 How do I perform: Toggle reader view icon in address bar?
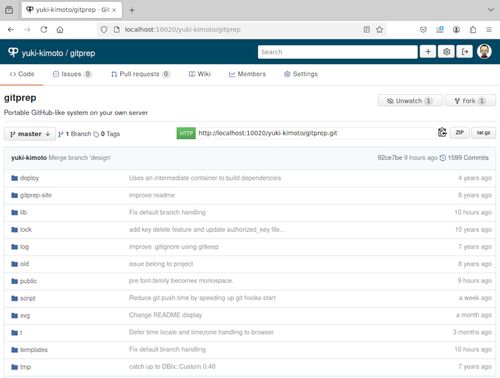367,30
